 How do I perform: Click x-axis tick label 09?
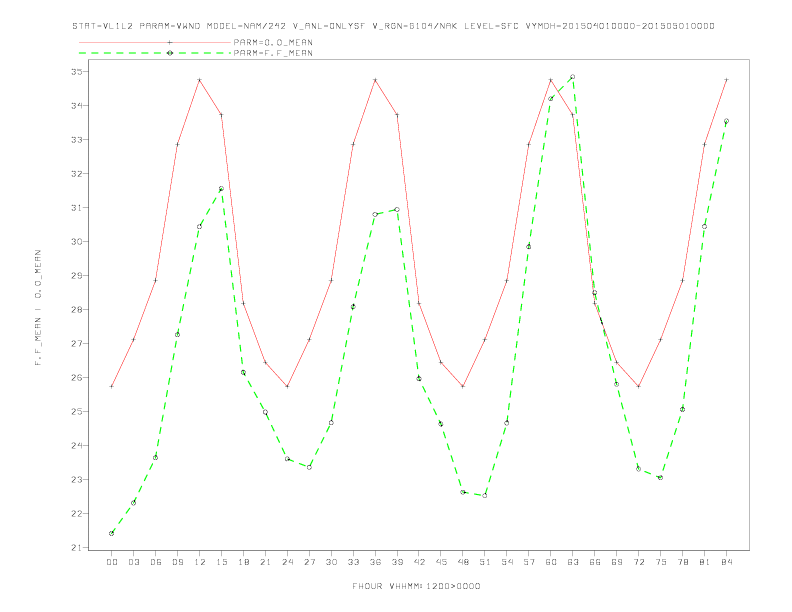tap(177, 562)
